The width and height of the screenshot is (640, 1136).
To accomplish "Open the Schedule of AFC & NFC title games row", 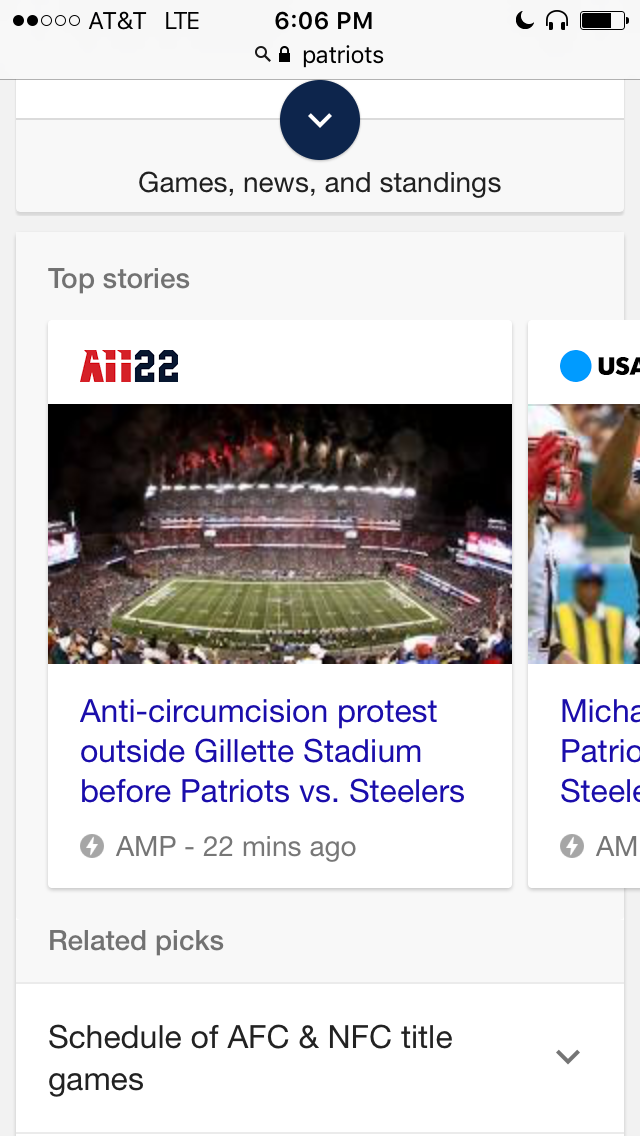I will (250, 1058).
